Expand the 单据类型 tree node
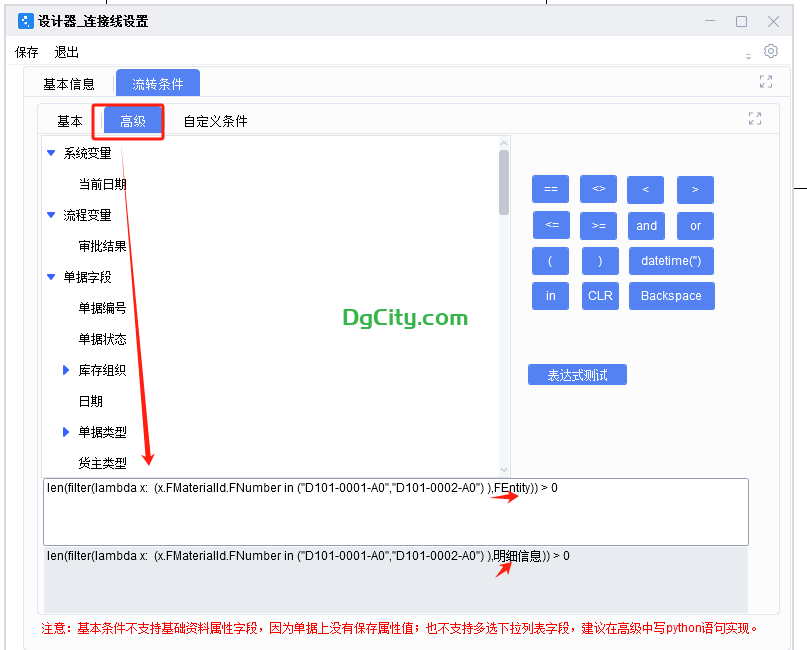 [x=65, y=431]
